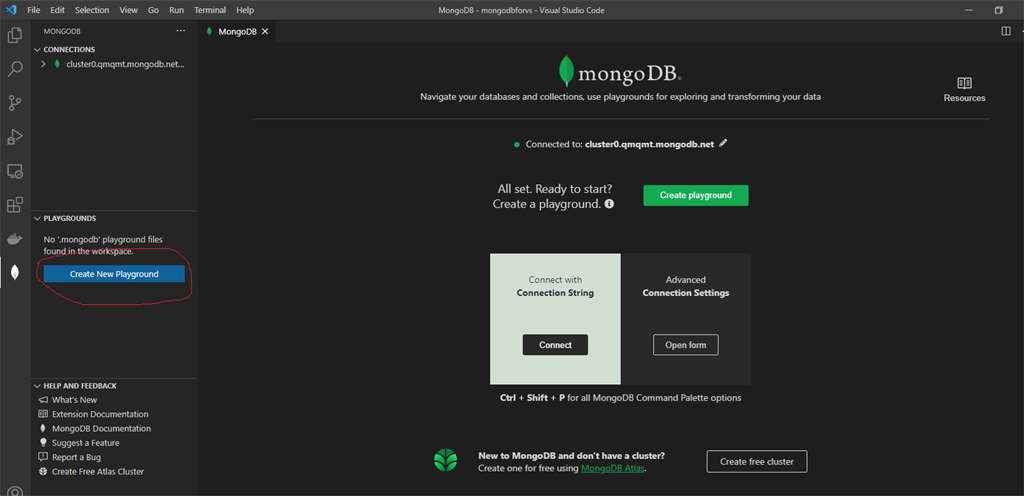The height and width of the screenshot is (496, 1024).
Task: Restore the window using the title bar button
Action: [999, 10]
